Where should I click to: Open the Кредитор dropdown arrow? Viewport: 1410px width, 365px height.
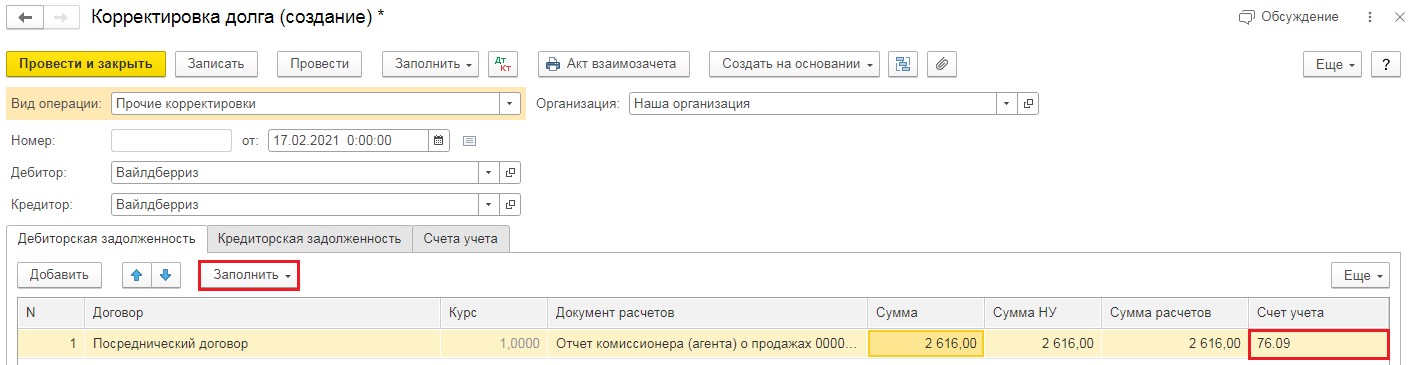tap(489, 205)
